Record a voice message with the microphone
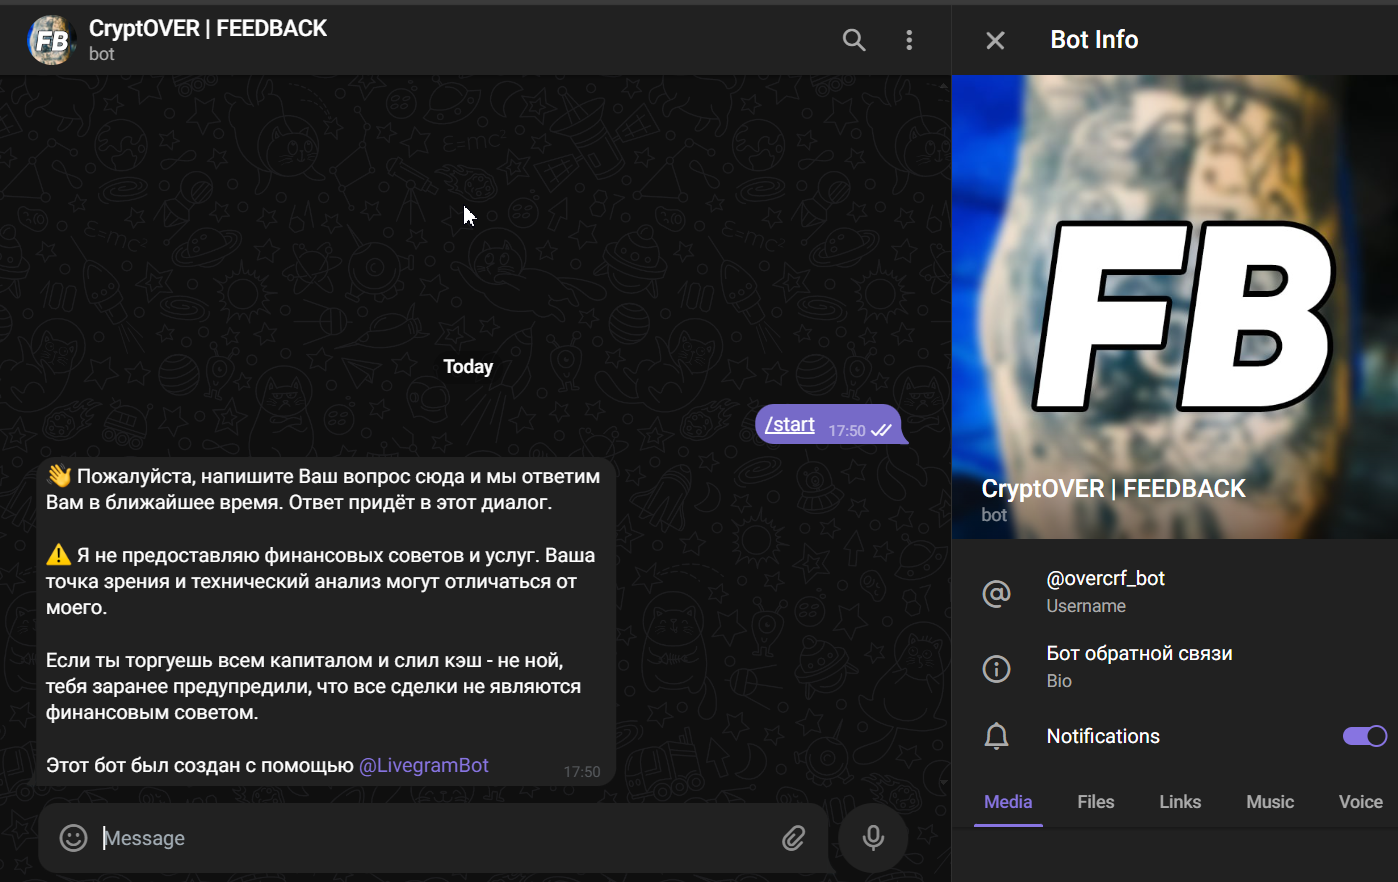 point(873,838)
